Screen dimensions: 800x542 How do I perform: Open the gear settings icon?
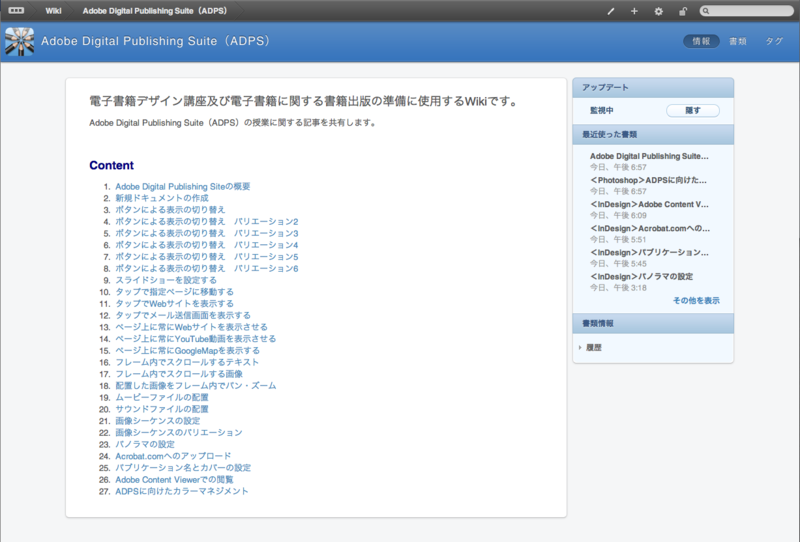(x=659, y=11)
